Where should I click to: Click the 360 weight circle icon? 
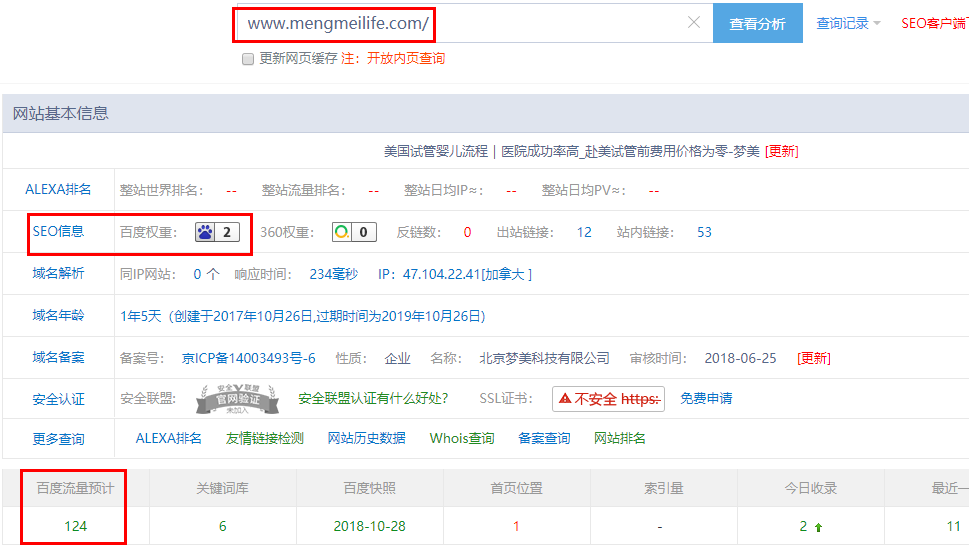click(341, 232)
